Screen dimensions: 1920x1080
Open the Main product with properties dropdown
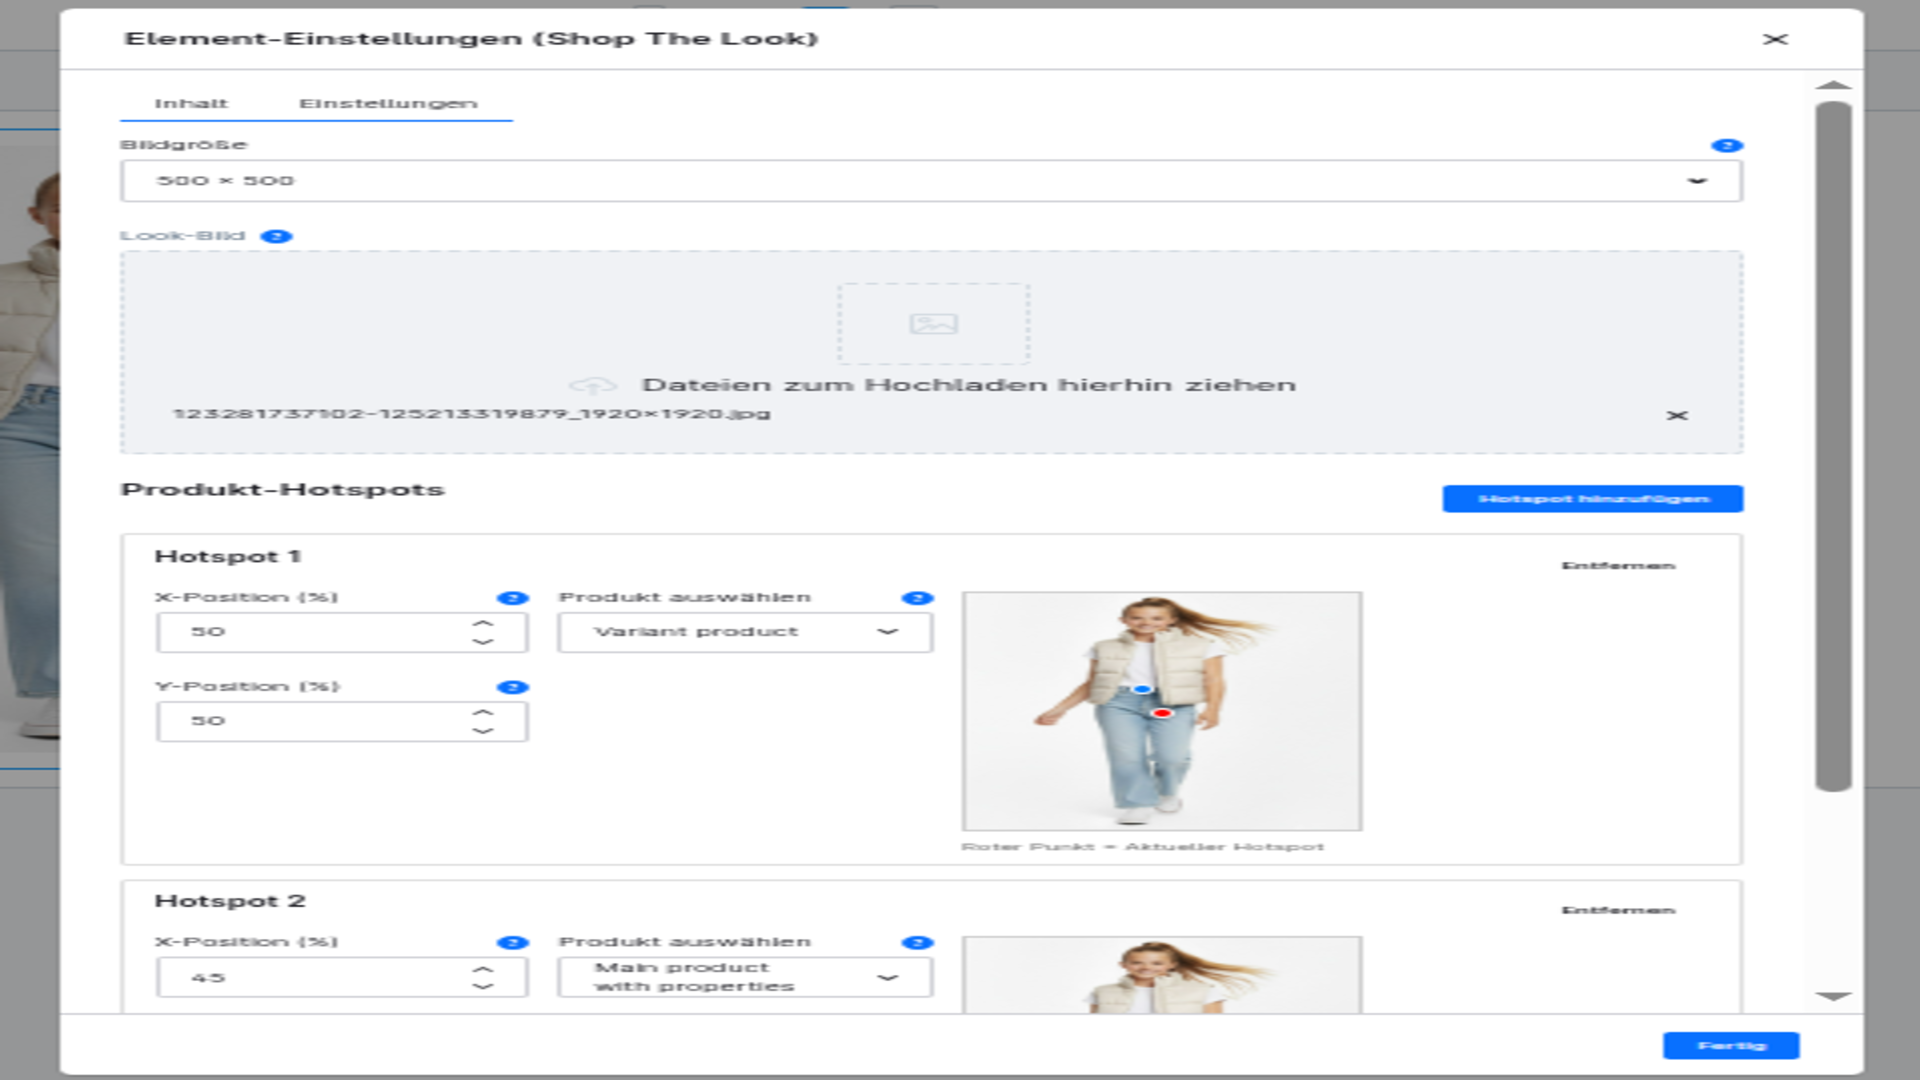tap(745, 977)
